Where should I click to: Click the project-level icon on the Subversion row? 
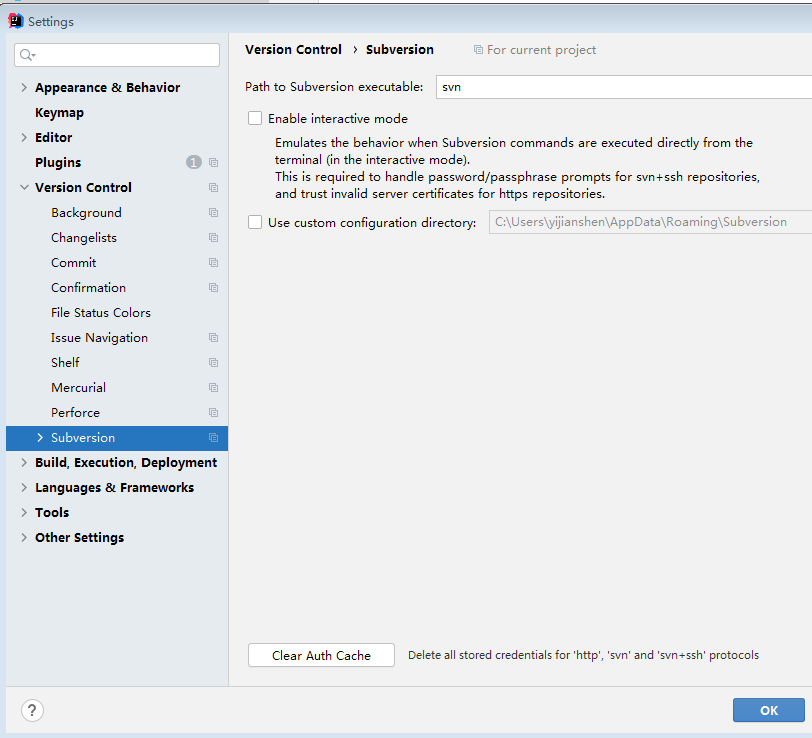(213, 438)
